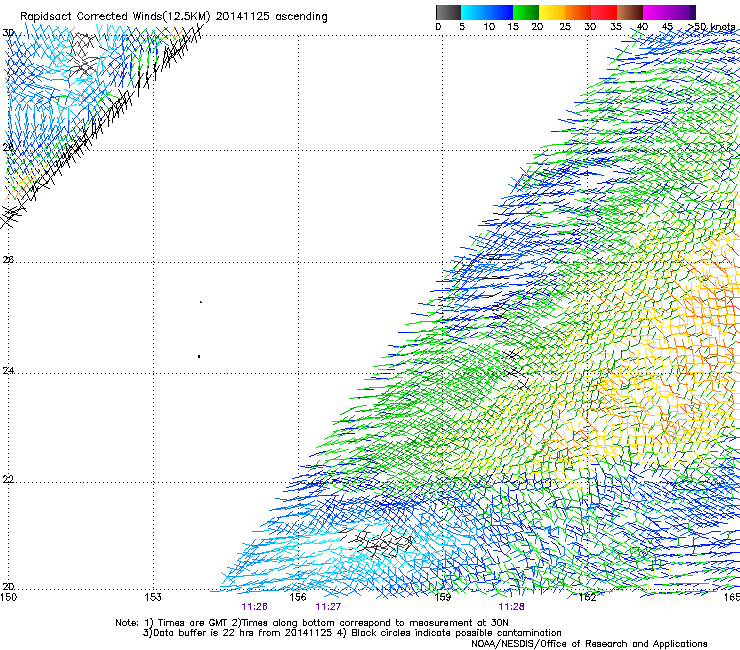Image resolution: width=740 pixels, height=650 pixels.
Task: Click the longitude label '153' on the bottom axis
Action: click(153, 598)
